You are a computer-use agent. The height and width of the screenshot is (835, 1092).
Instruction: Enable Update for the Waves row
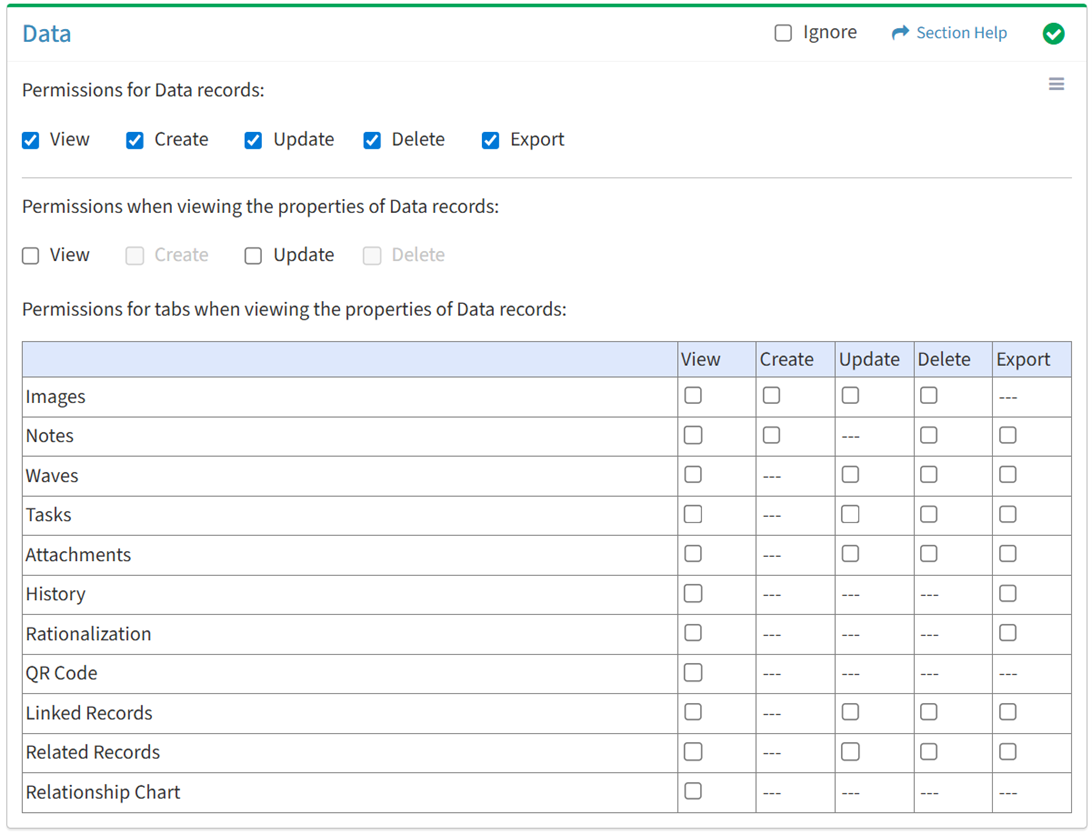tap(850, 475)
